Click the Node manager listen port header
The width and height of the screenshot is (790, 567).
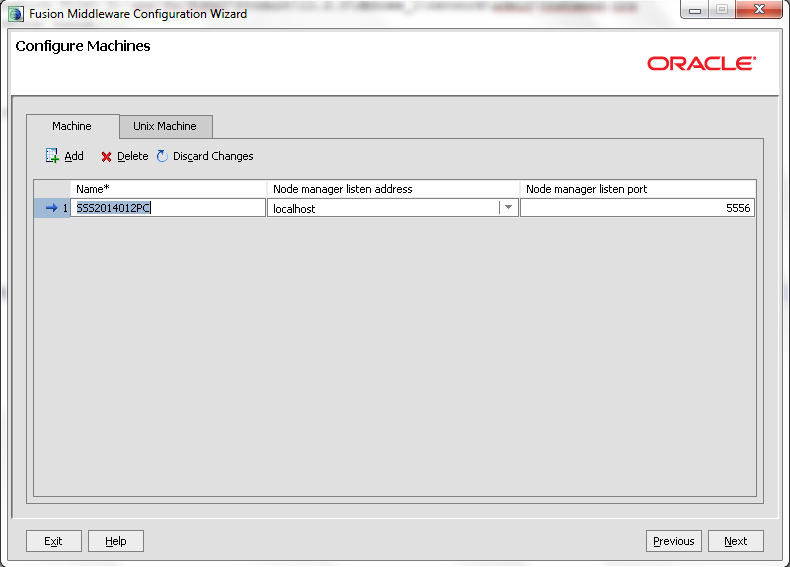pyautogui.click(x=638, y=189)
